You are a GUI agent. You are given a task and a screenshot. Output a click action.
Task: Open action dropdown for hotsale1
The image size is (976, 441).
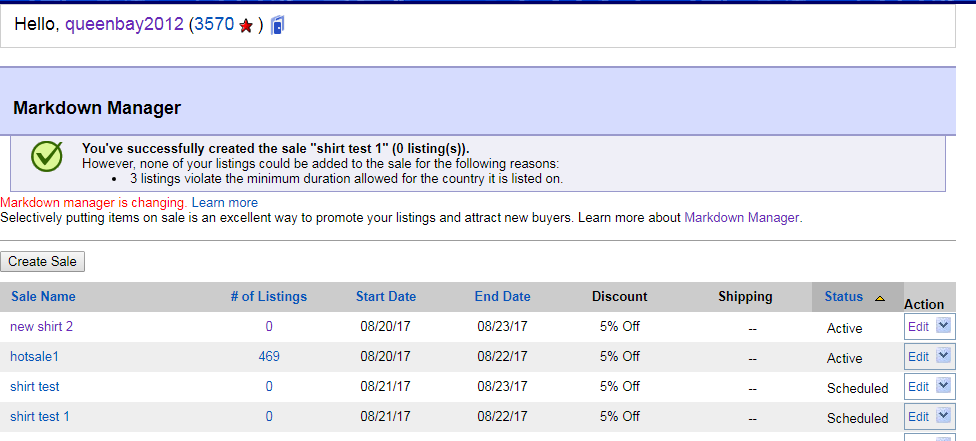point(942,357)
